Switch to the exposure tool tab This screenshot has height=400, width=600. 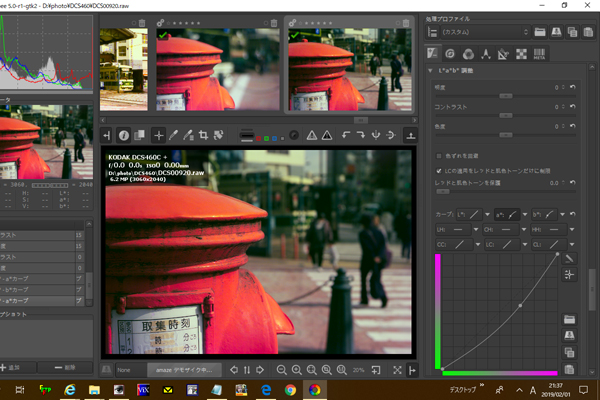coord(433,53)
